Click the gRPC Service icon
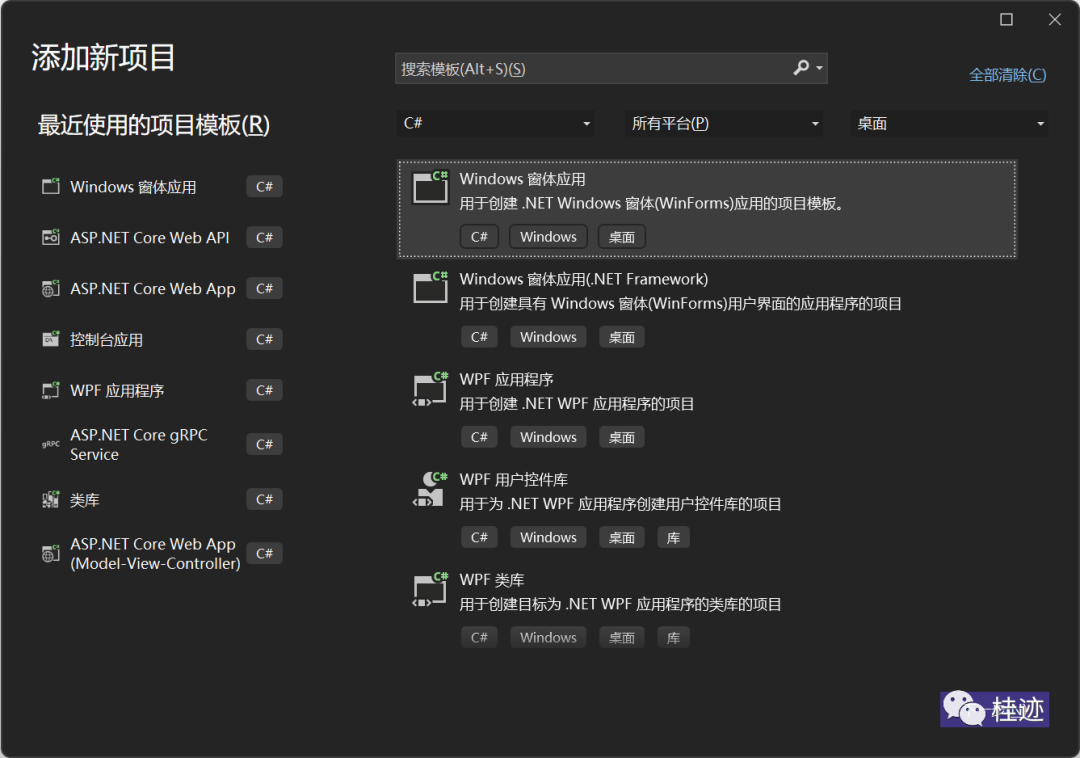The image size is (1080, 758). pos(51,444)
